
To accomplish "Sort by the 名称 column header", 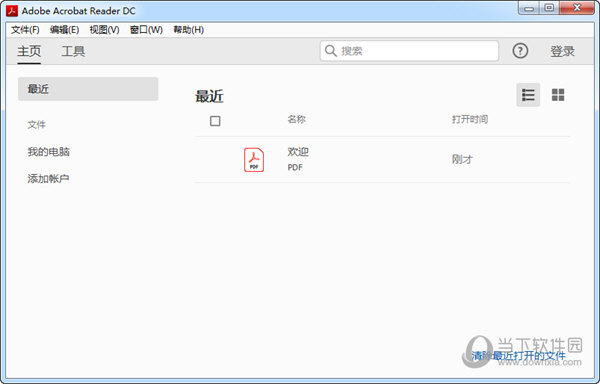I will 297,119.
